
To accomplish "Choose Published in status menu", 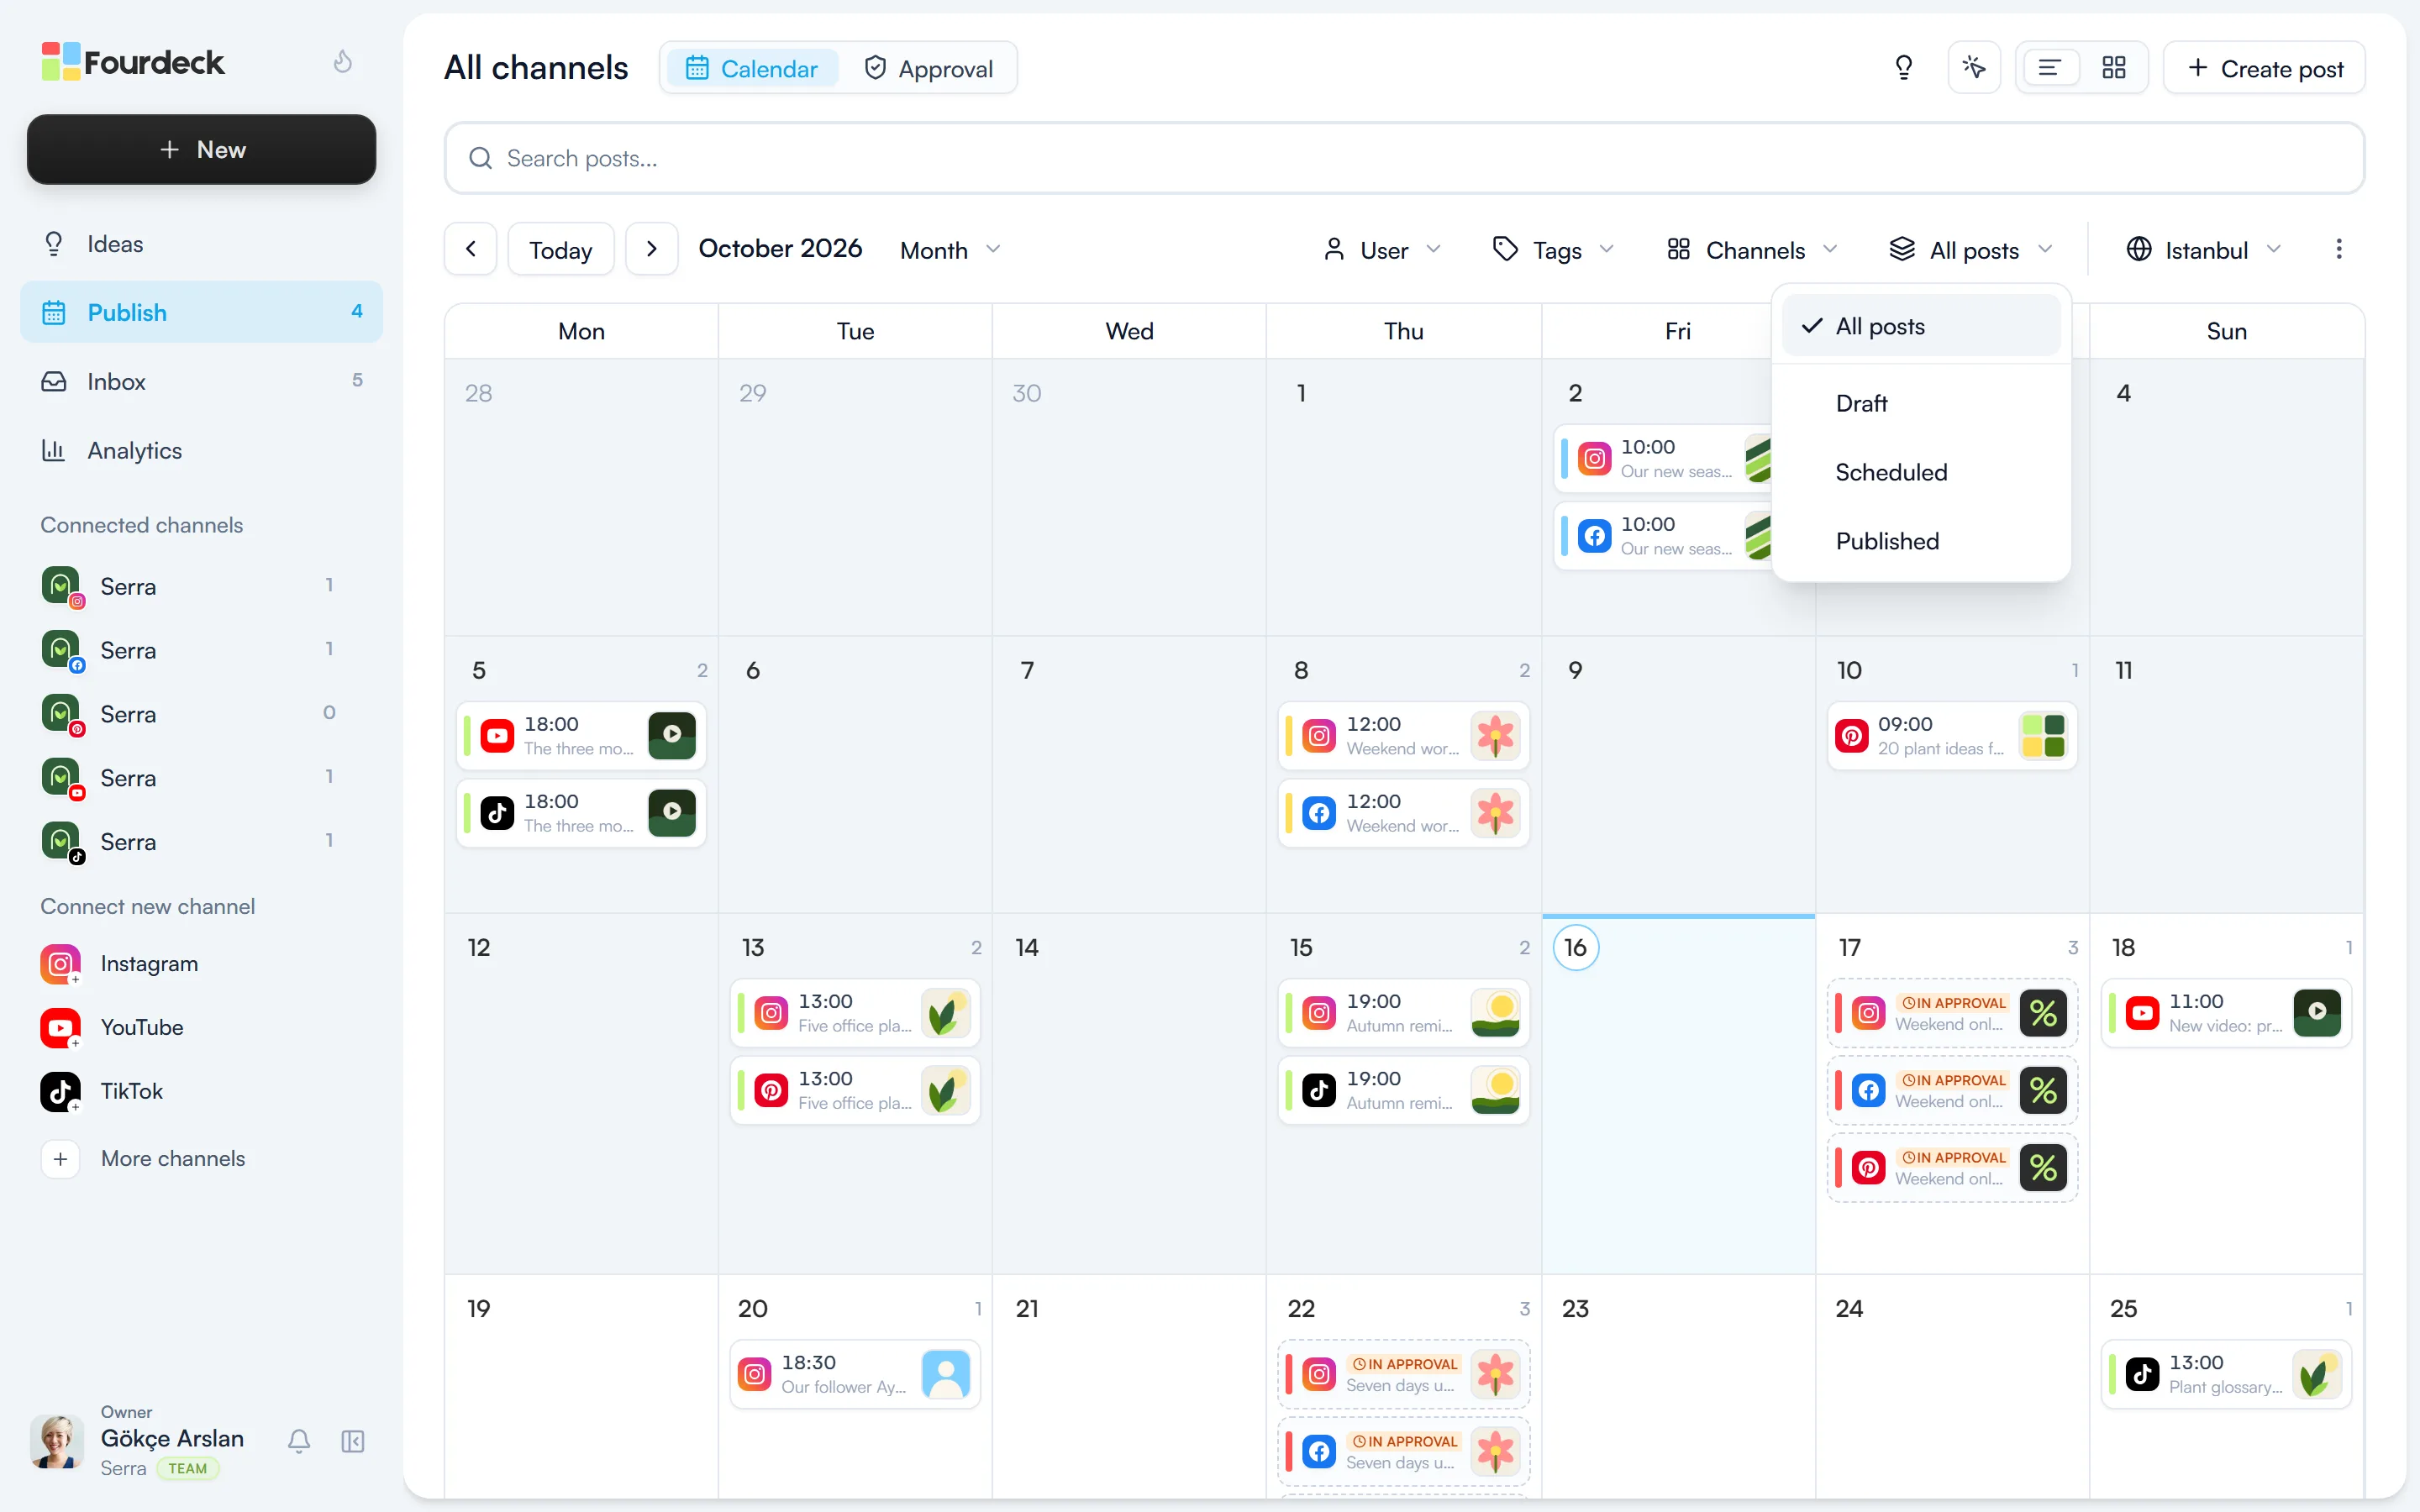I will pyautogui.click(x=1920, y=541).
